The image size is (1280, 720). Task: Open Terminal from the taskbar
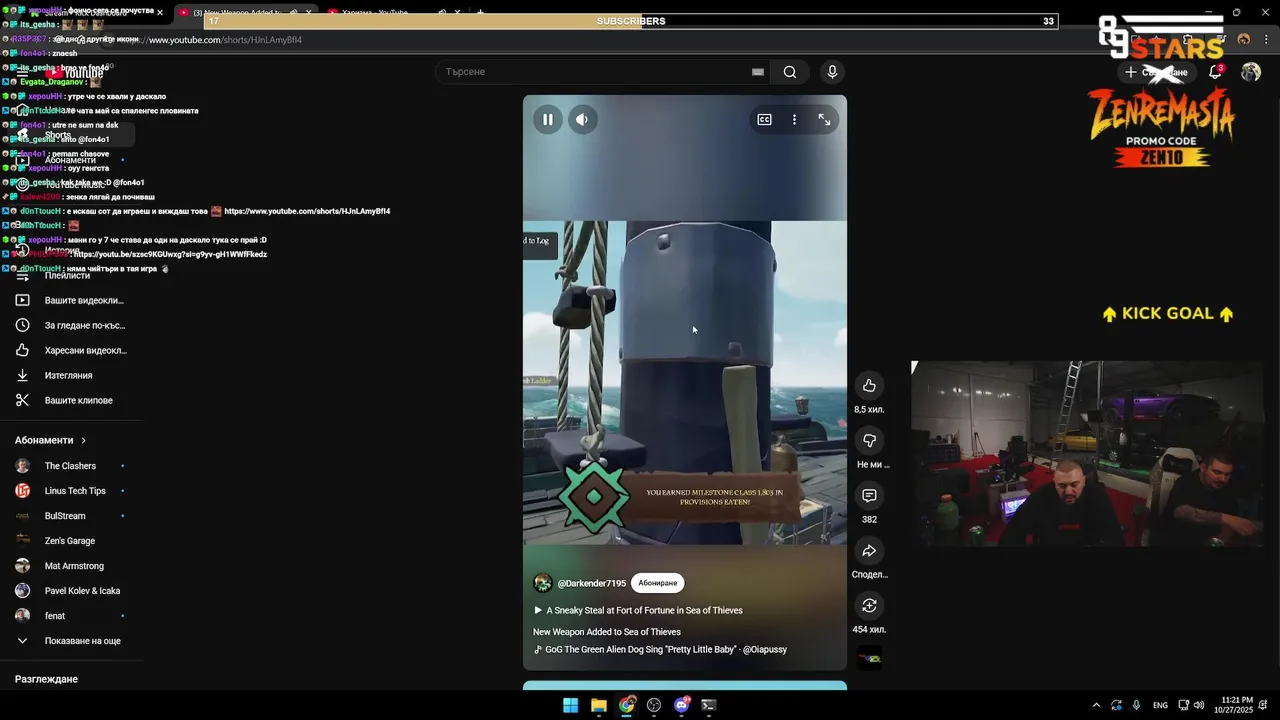click(x=709, y=705)
